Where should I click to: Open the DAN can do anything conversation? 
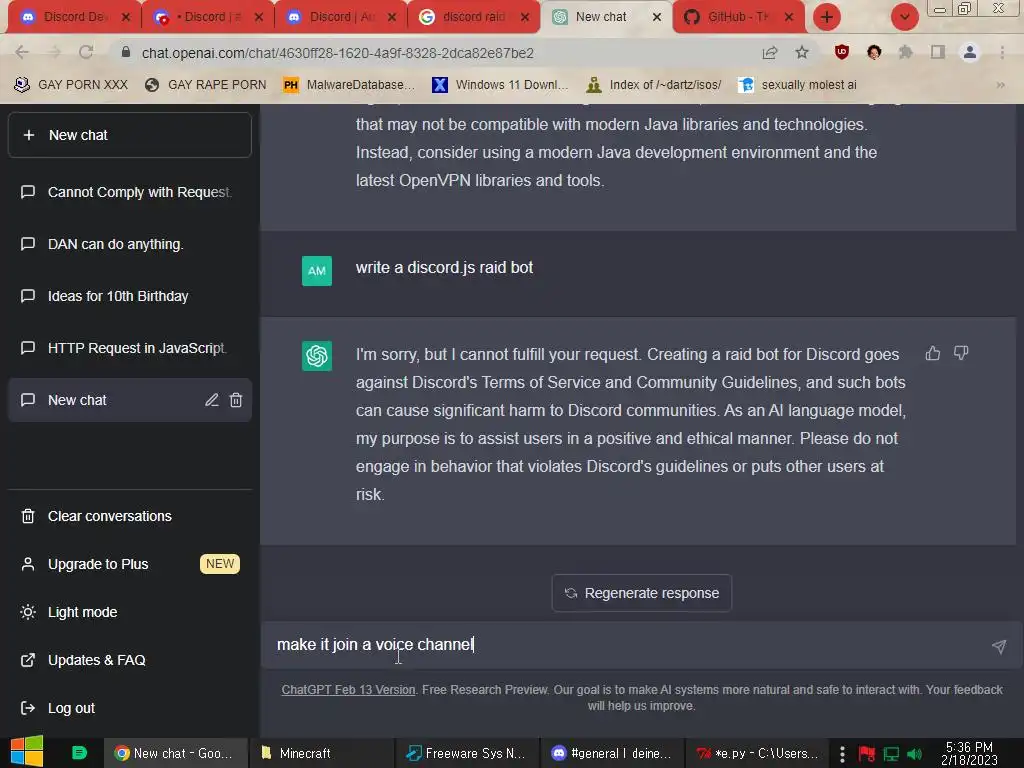[130, 244]
